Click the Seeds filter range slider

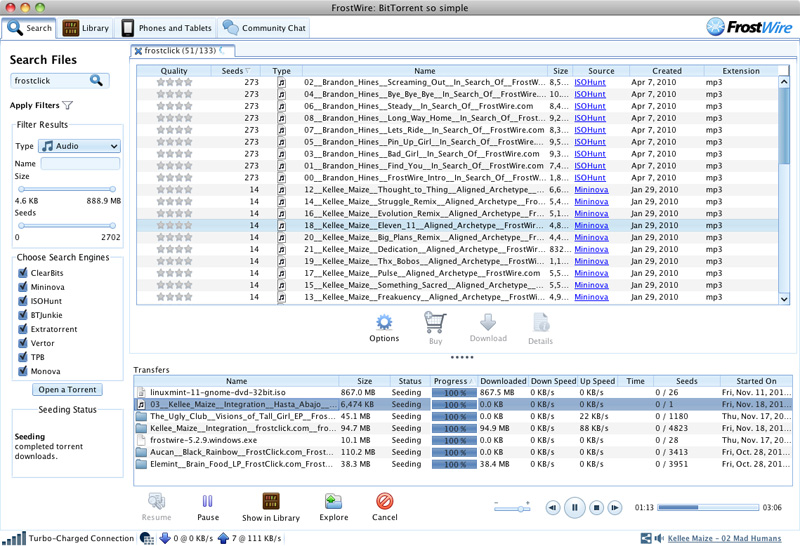pyautogui.click(x=67, y=225)
